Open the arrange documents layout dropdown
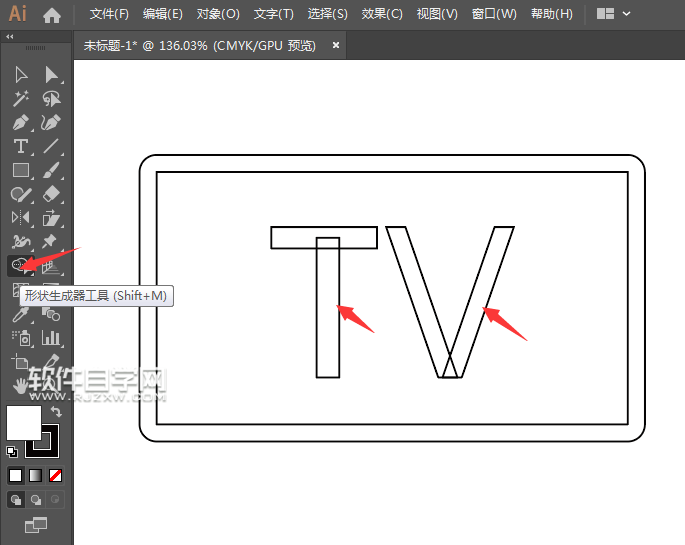 coord(613,14)
